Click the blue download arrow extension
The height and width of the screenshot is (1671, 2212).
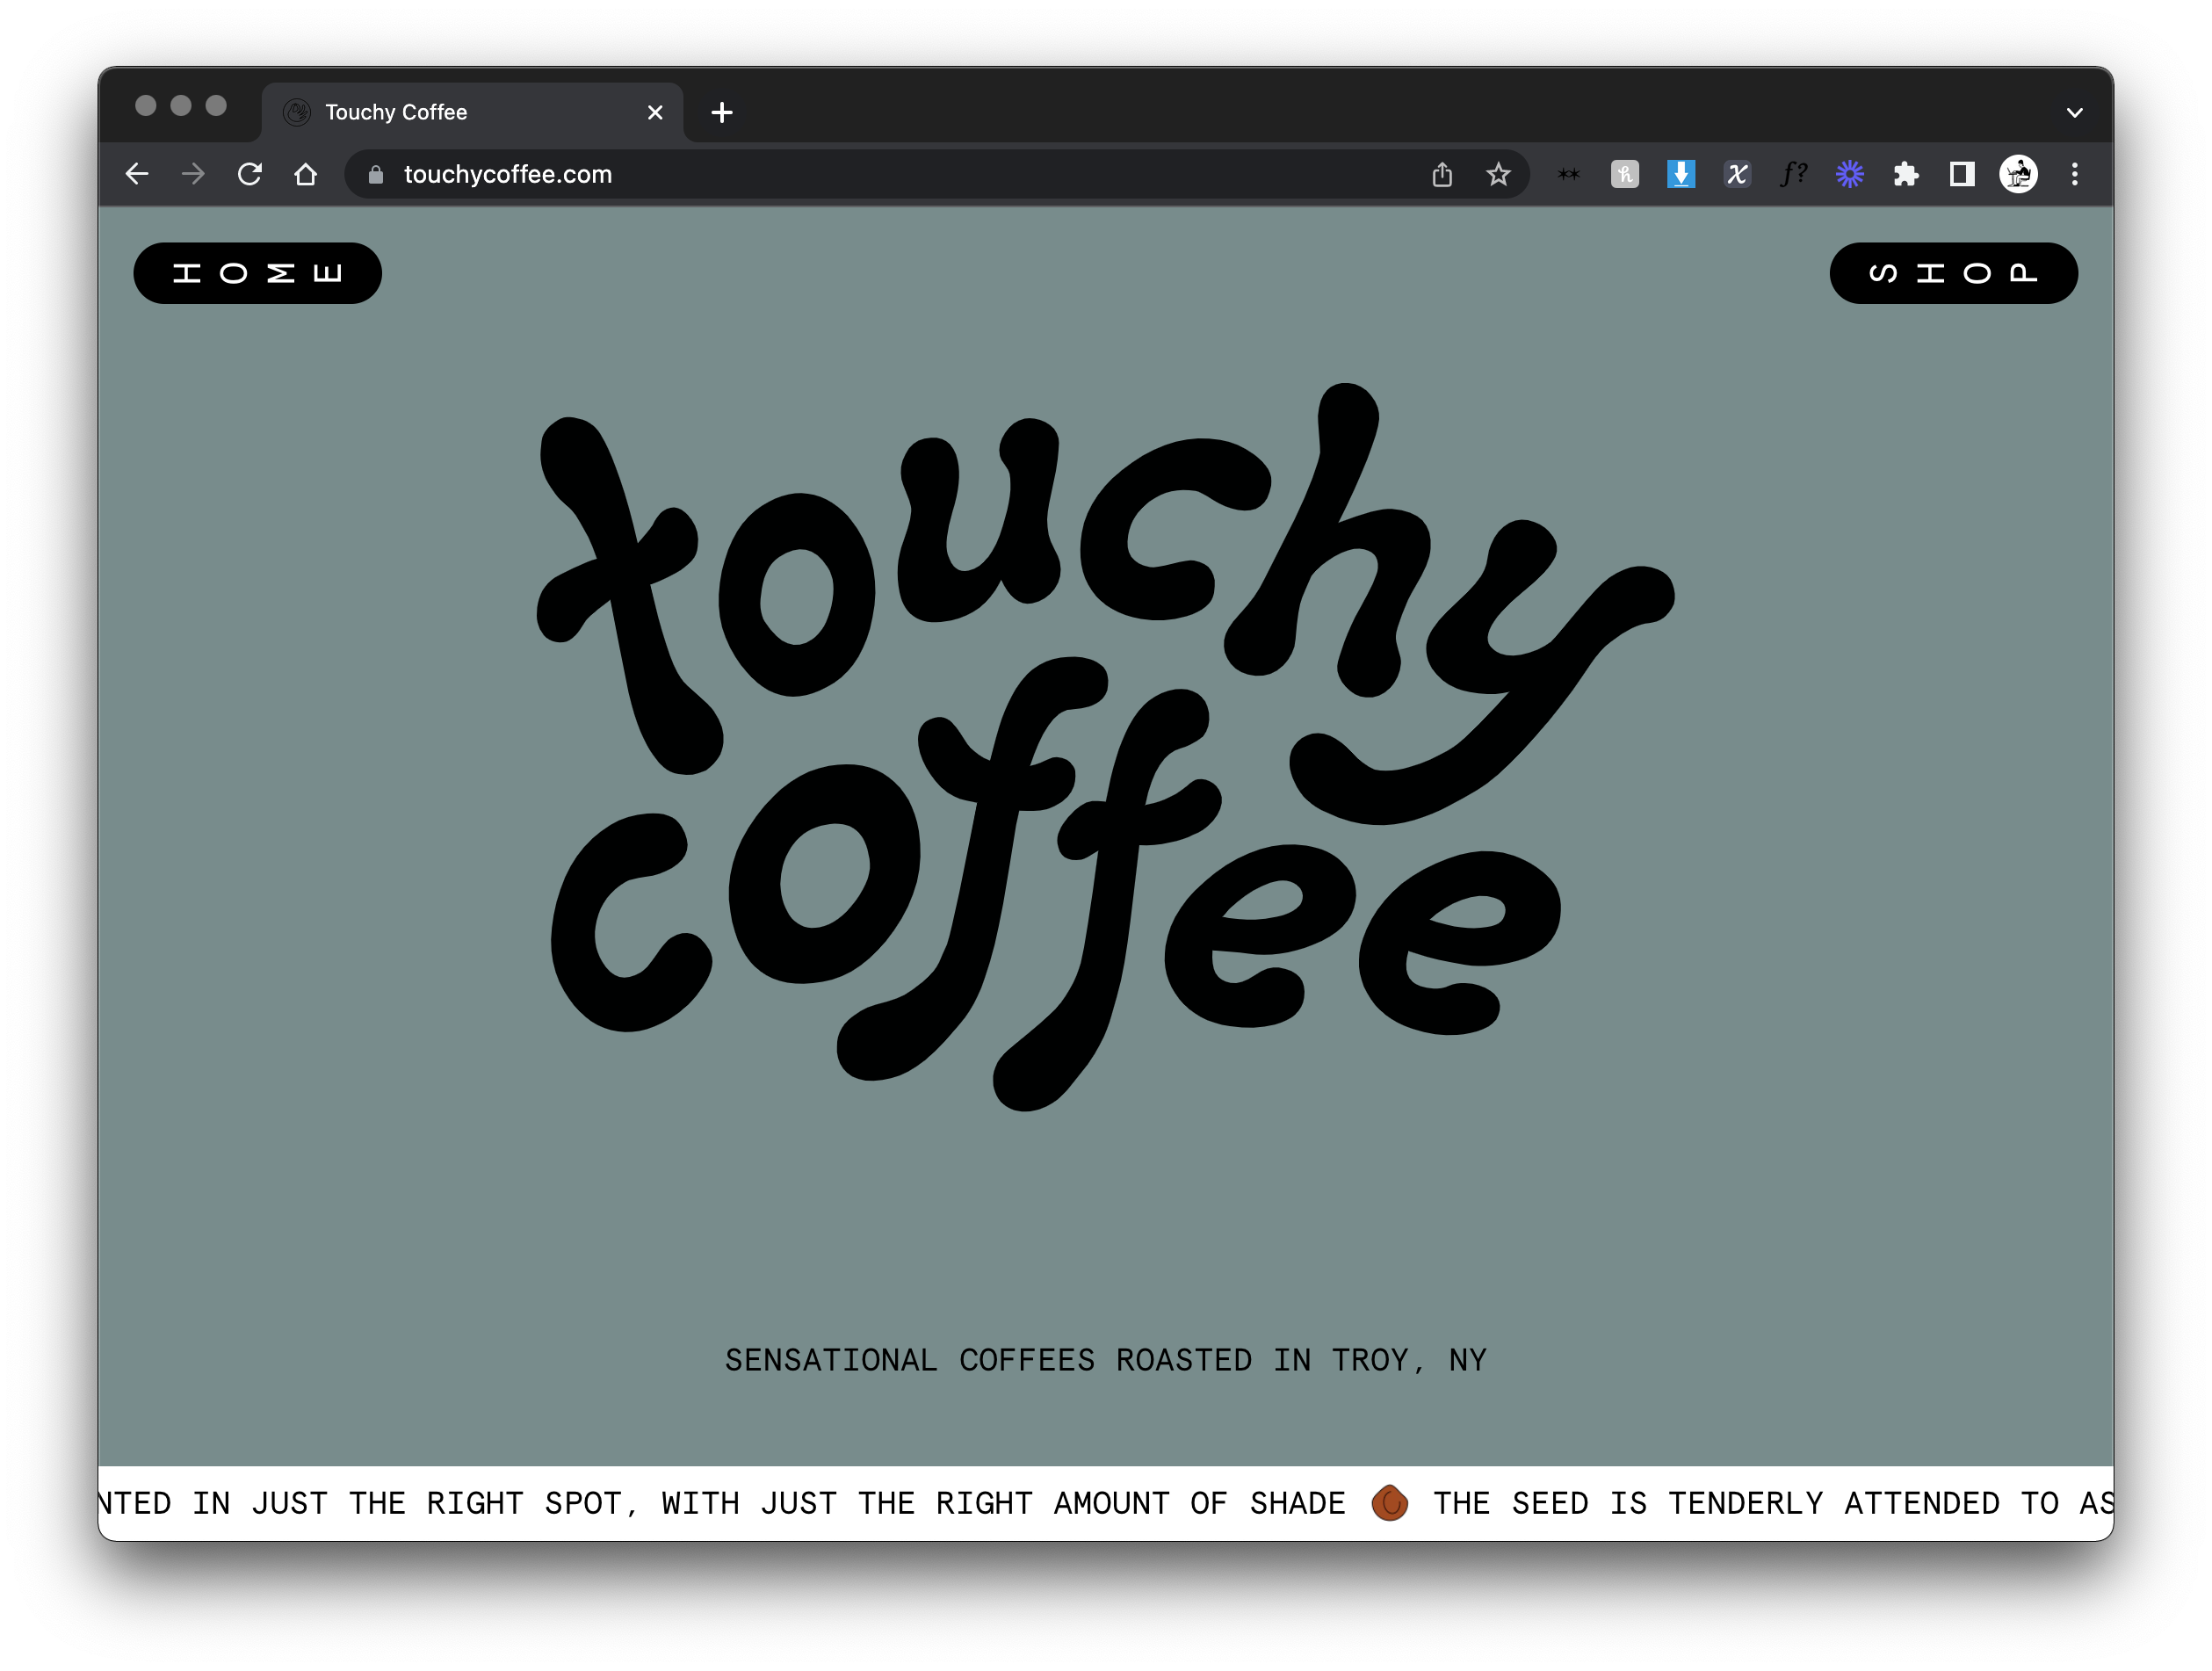1681,175
